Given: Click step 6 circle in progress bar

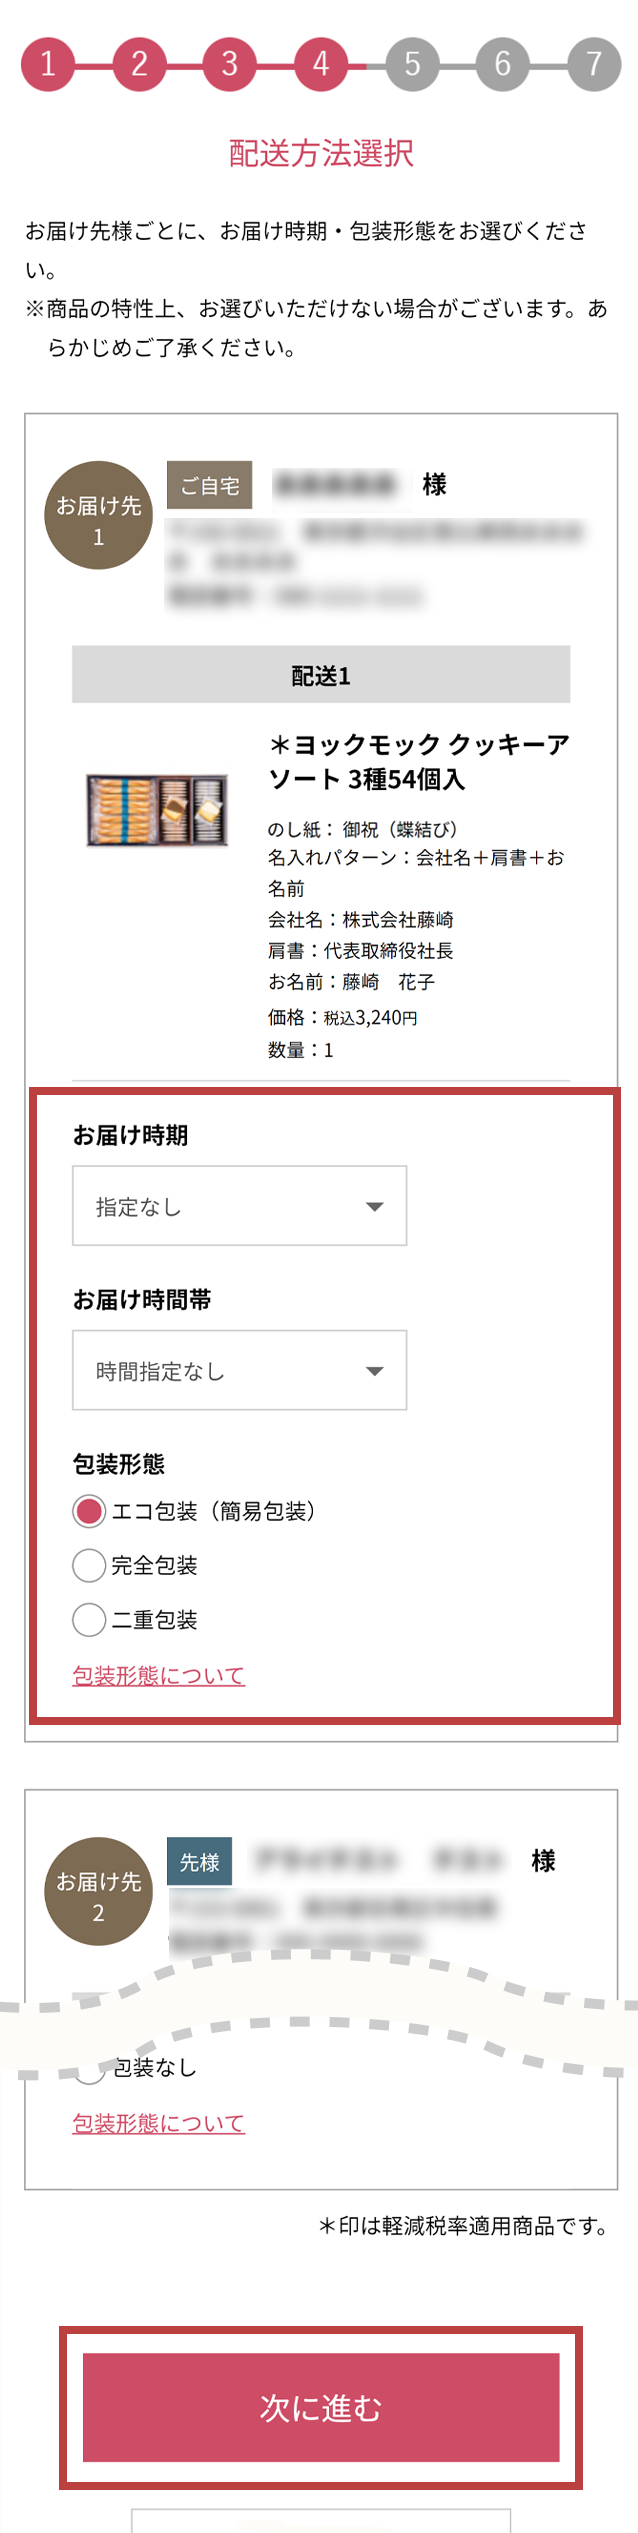Looking at the screenshot, I should point(503,64).
